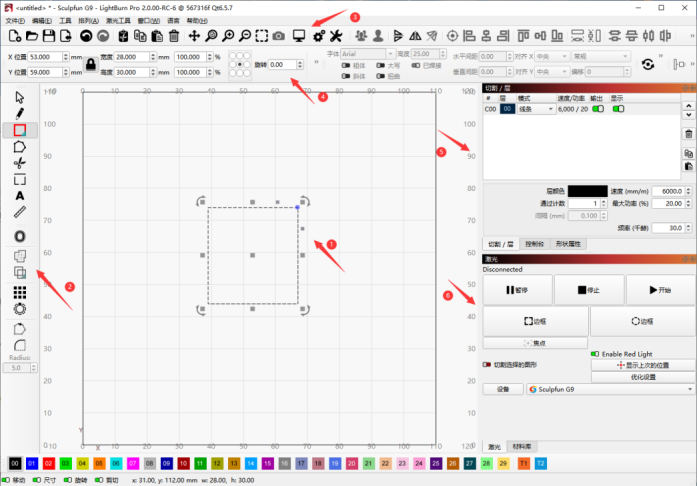697x486 pixels.
Task: Toggle the Enable Red Light switch
Action: tap(595, 354)
